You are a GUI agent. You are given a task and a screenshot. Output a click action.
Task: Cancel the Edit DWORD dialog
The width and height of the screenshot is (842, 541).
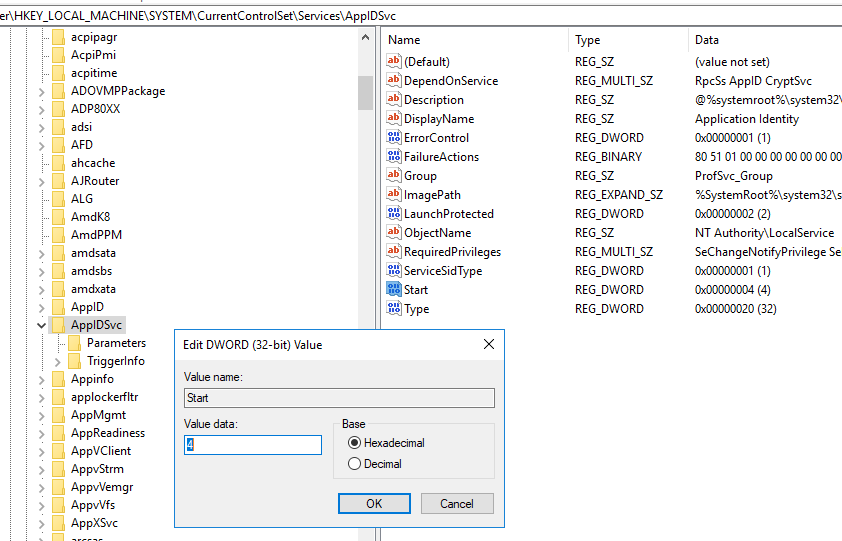coord(456,503)
